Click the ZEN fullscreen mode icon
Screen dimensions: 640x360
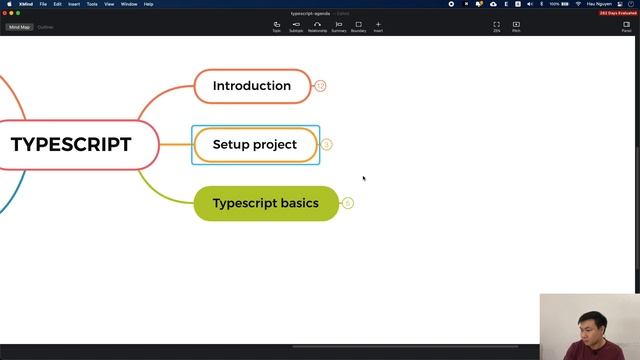click(x=496, y=27)
